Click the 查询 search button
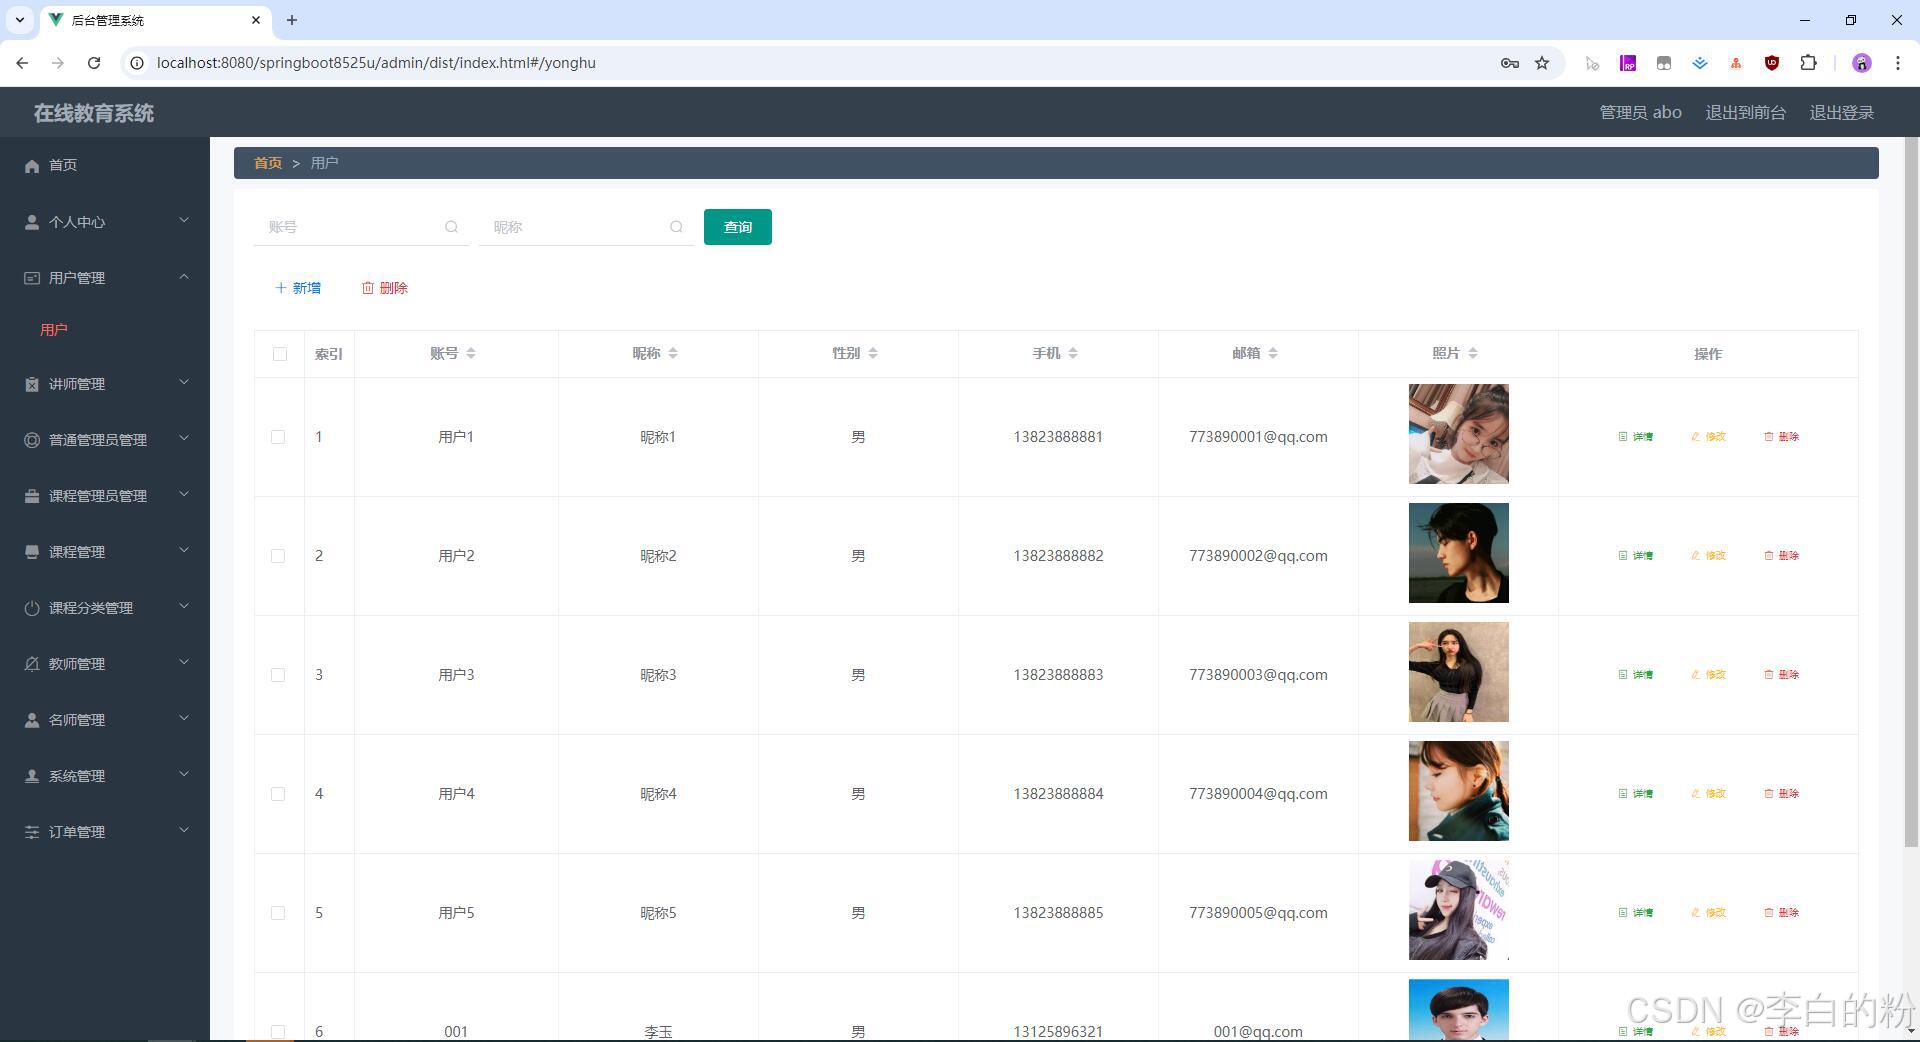Image resolution: width=1920 pixels, height=1042 pixels. (x=738, y=227)
